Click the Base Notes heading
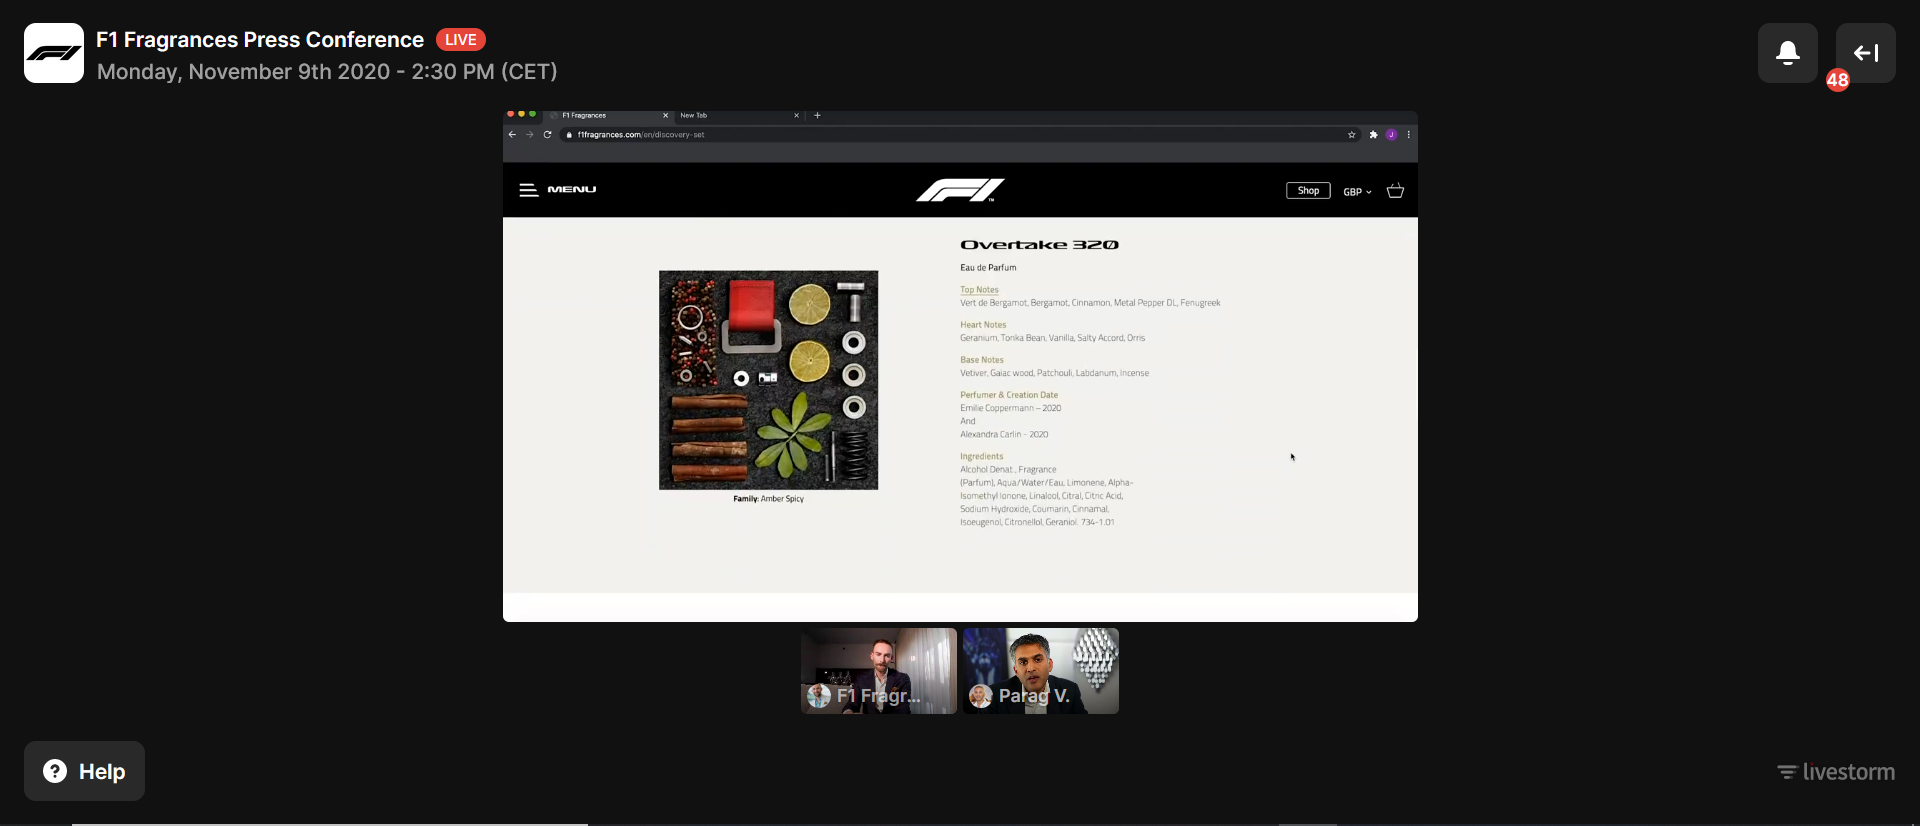 [982, 360]
